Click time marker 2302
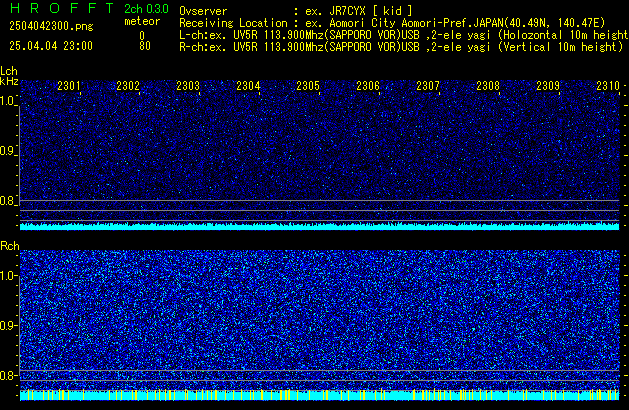This screenshot has height=410, width=629. [128, 86]
